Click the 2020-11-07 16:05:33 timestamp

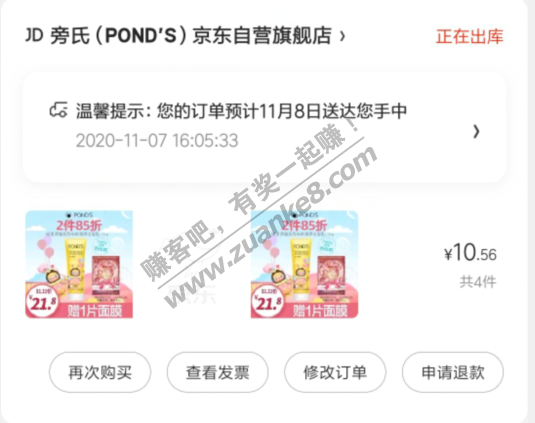click(x=157, y=141)
